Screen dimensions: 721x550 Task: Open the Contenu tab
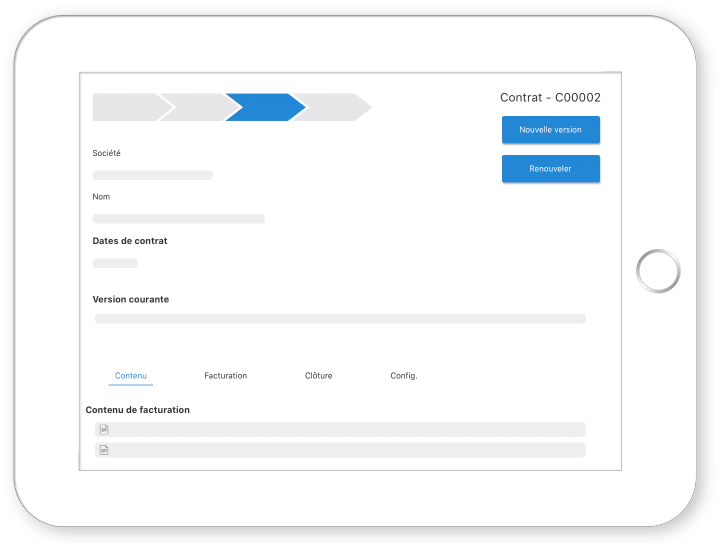[131, 376]
